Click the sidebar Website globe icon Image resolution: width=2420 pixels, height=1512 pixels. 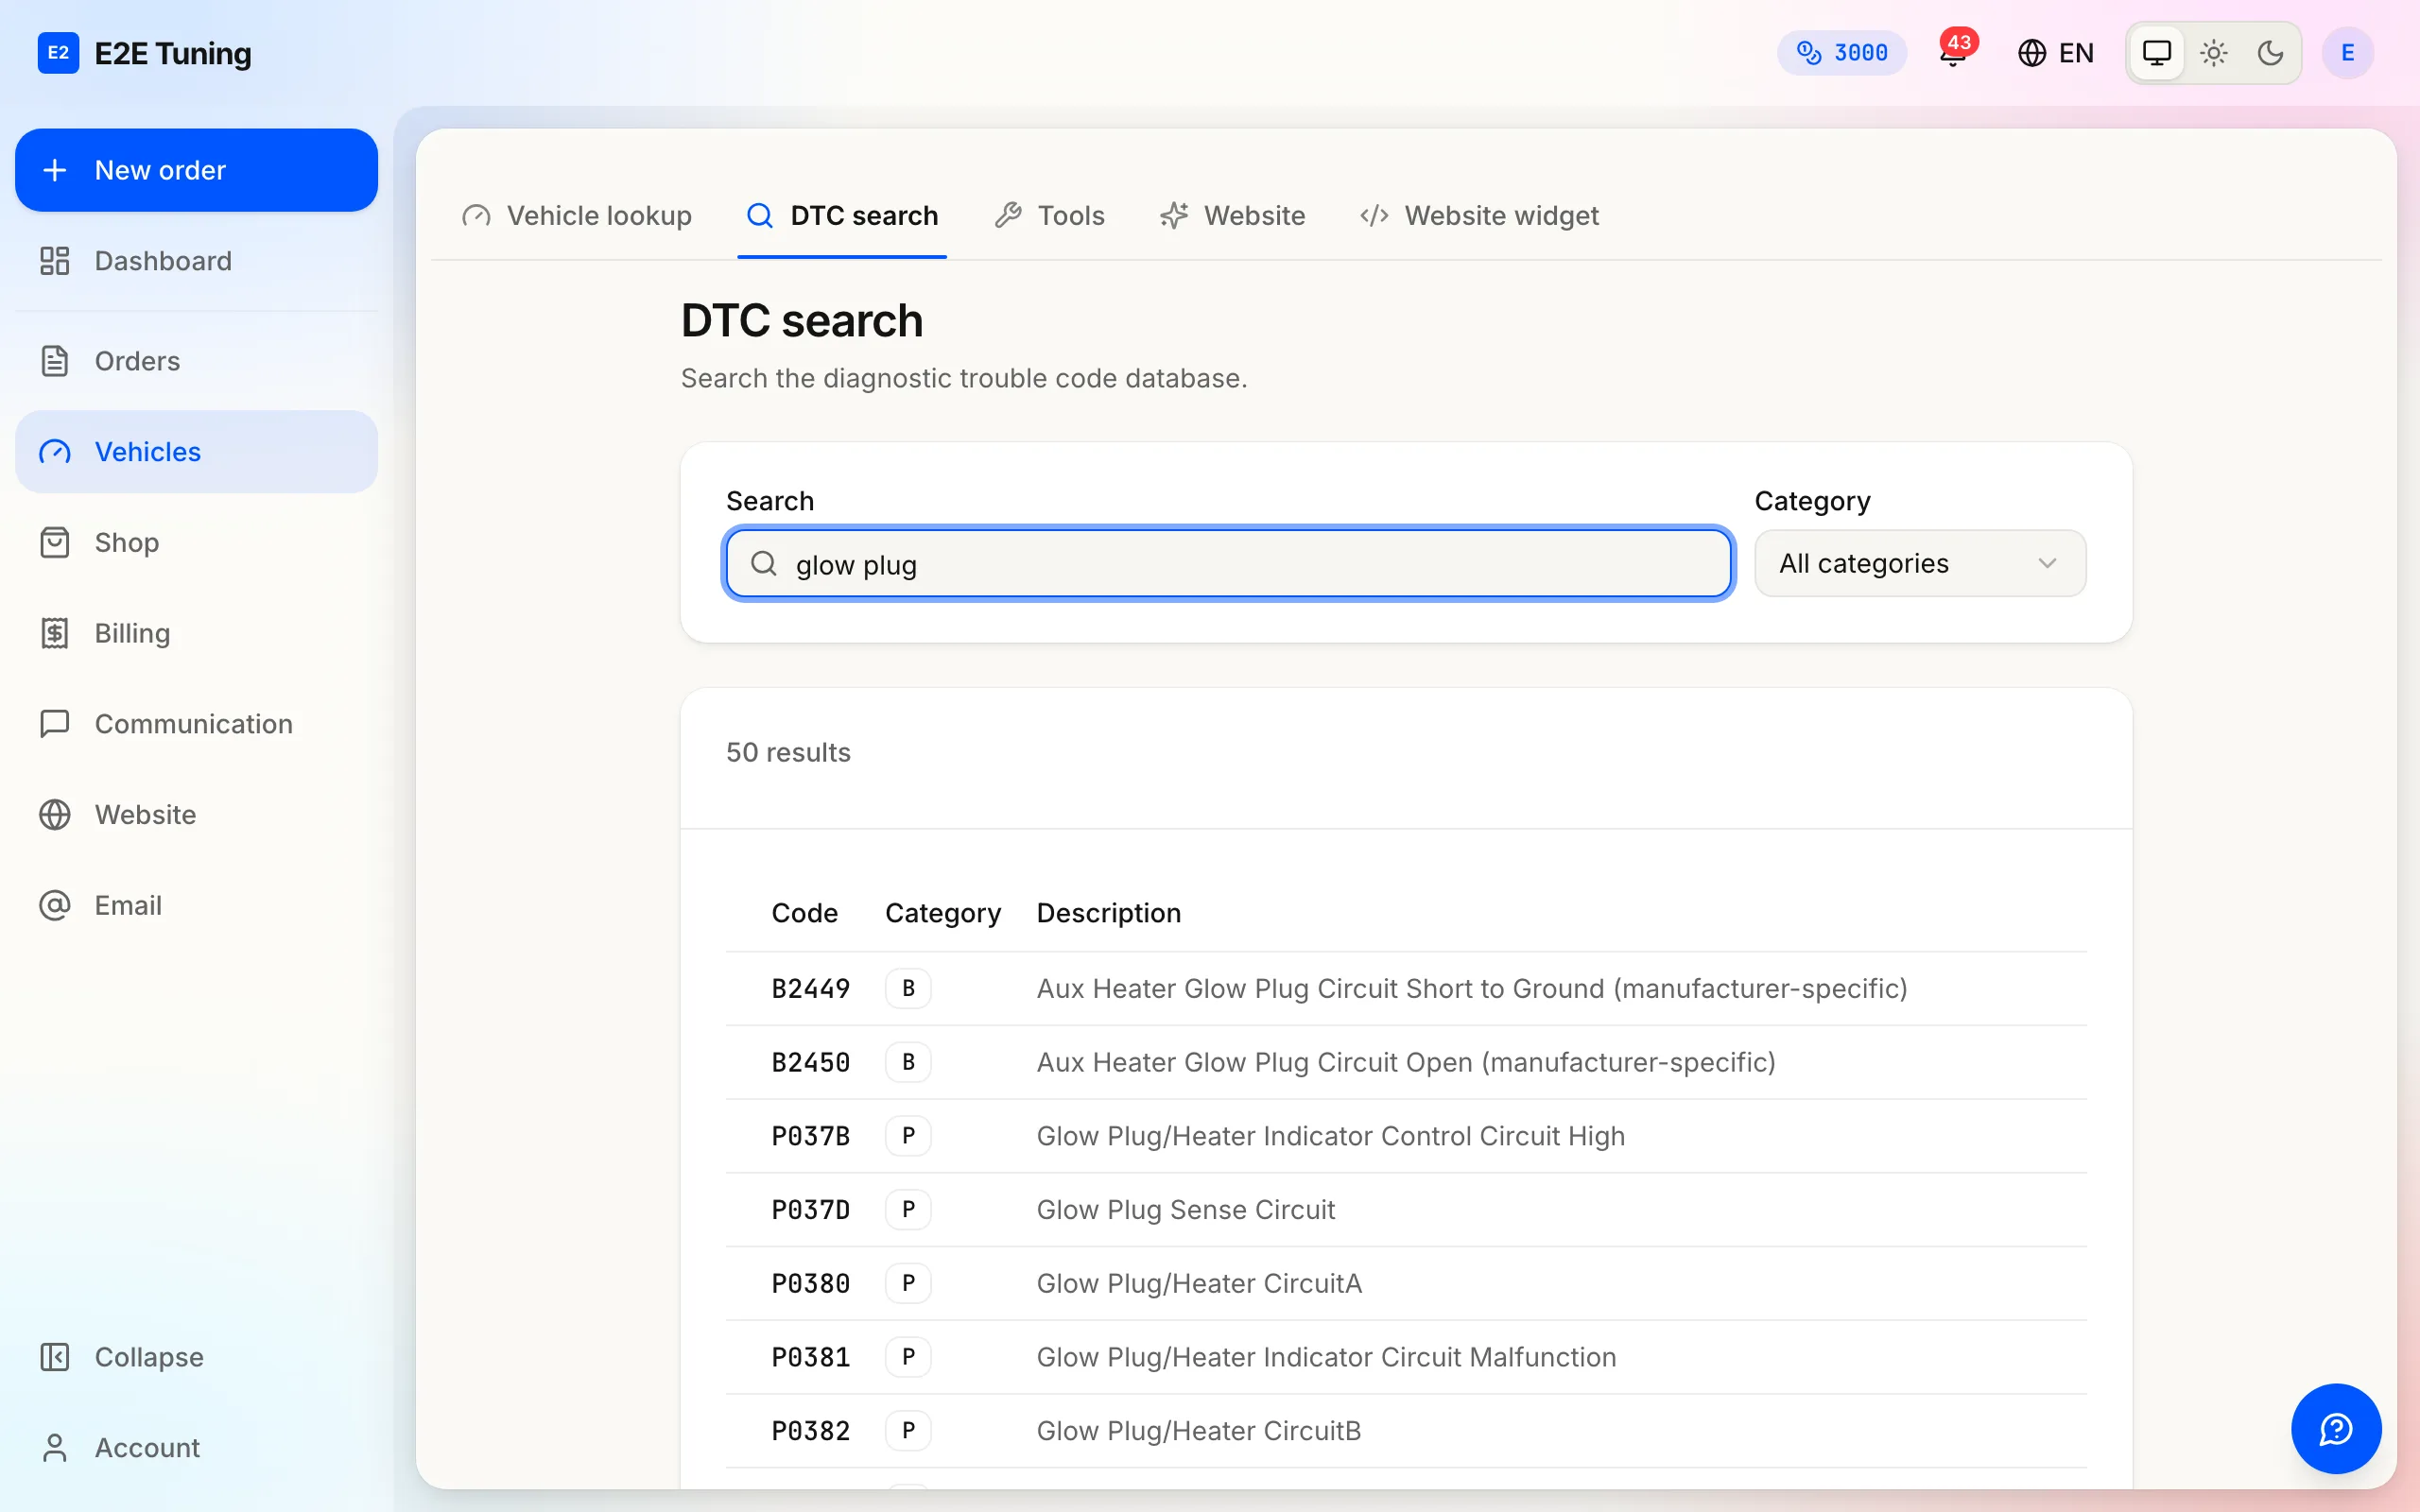click(55, 815)
